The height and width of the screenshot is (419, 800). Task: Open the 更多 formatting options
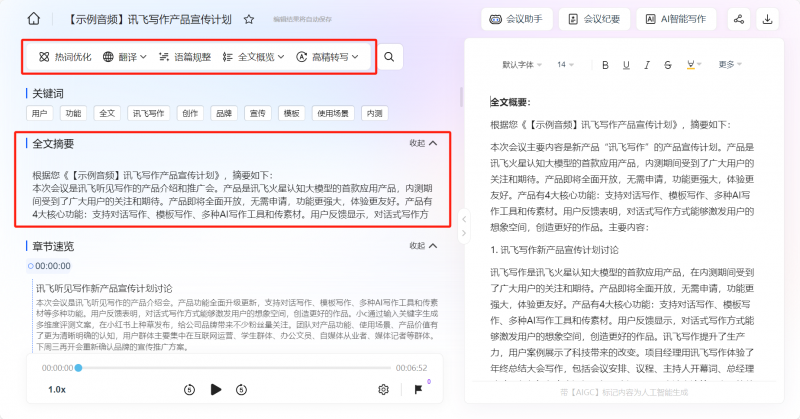730,64
